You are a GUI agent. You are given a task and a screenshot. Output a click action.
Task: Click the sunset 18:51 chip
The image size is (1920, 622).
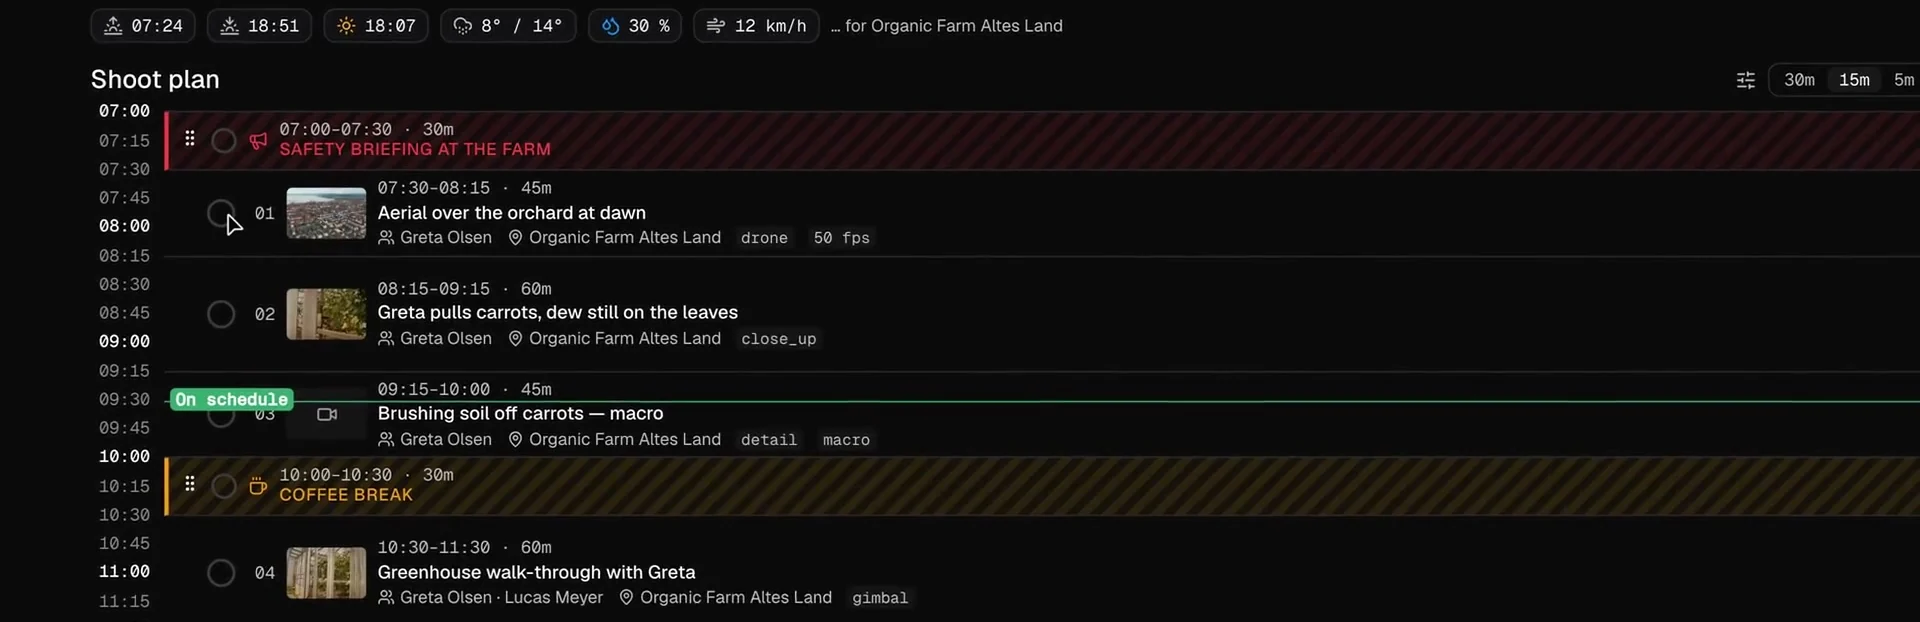tap(259, 26)
